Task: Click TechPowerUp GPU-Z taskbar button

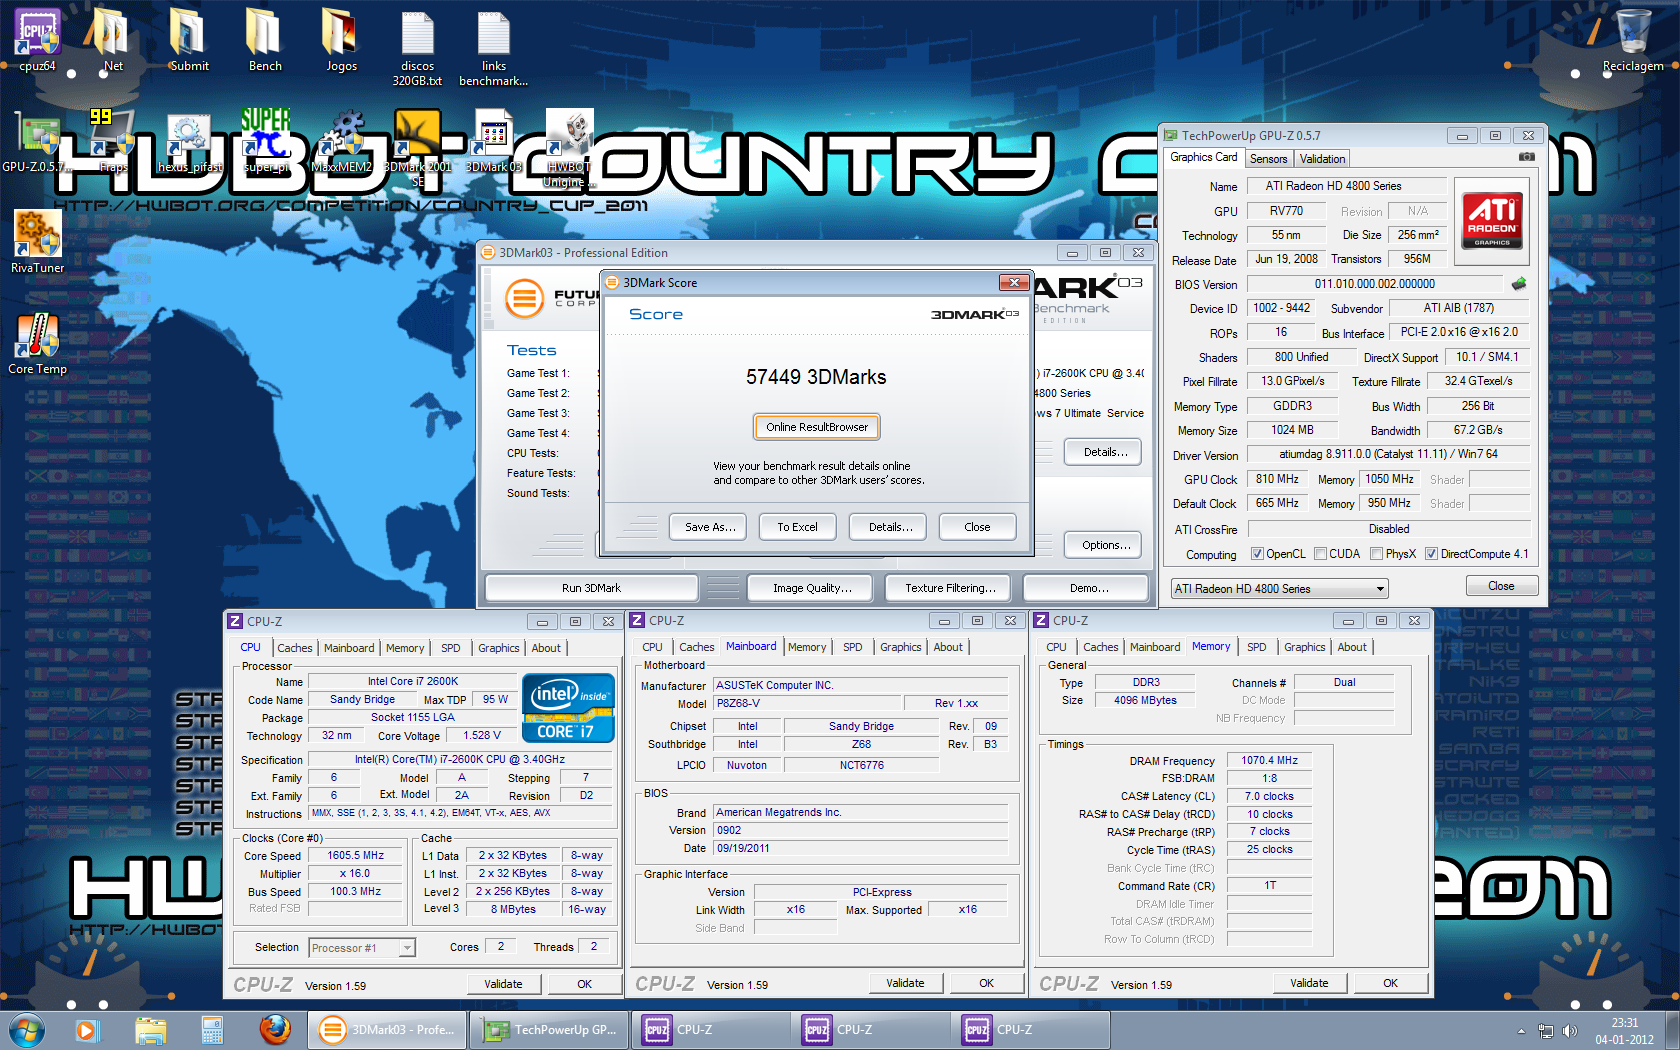Action: [x=549, y=1029]
